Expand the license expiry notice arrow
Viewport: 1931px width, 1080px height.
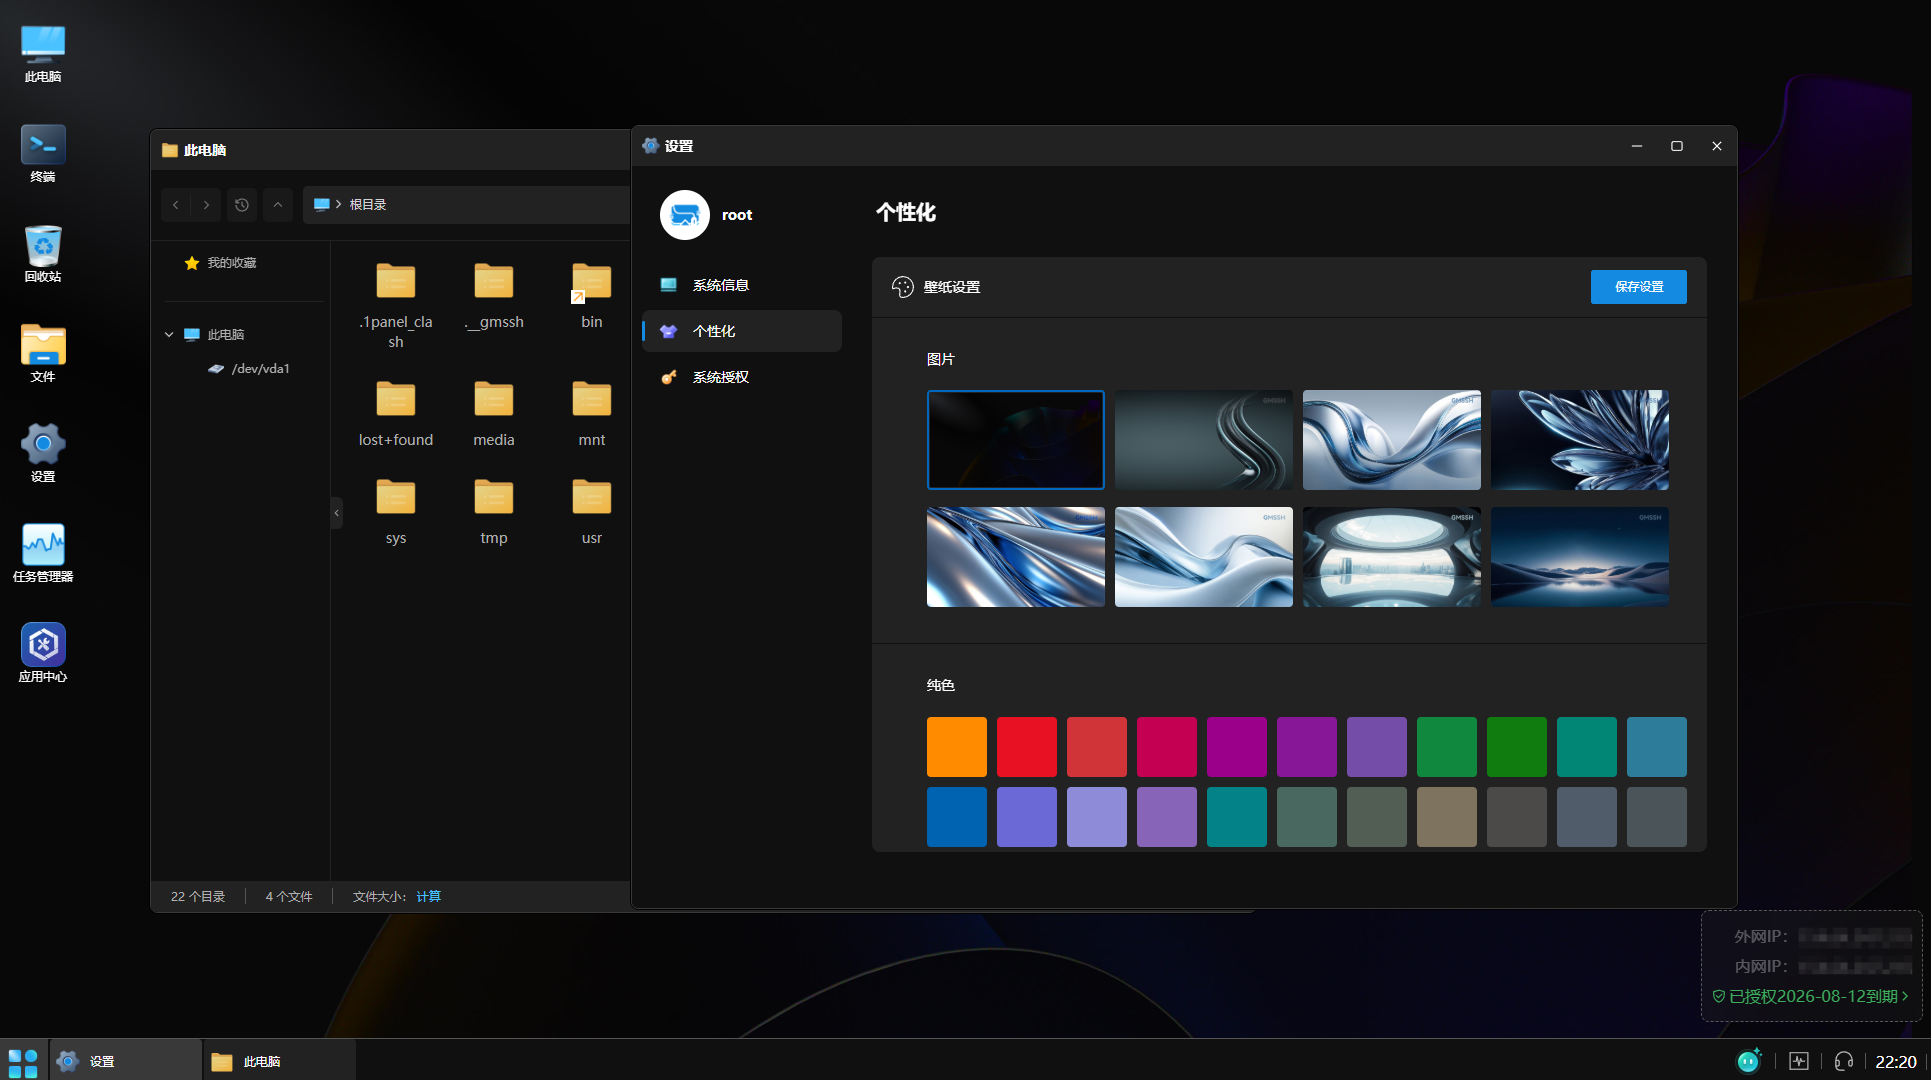(x=1906, y=996)
